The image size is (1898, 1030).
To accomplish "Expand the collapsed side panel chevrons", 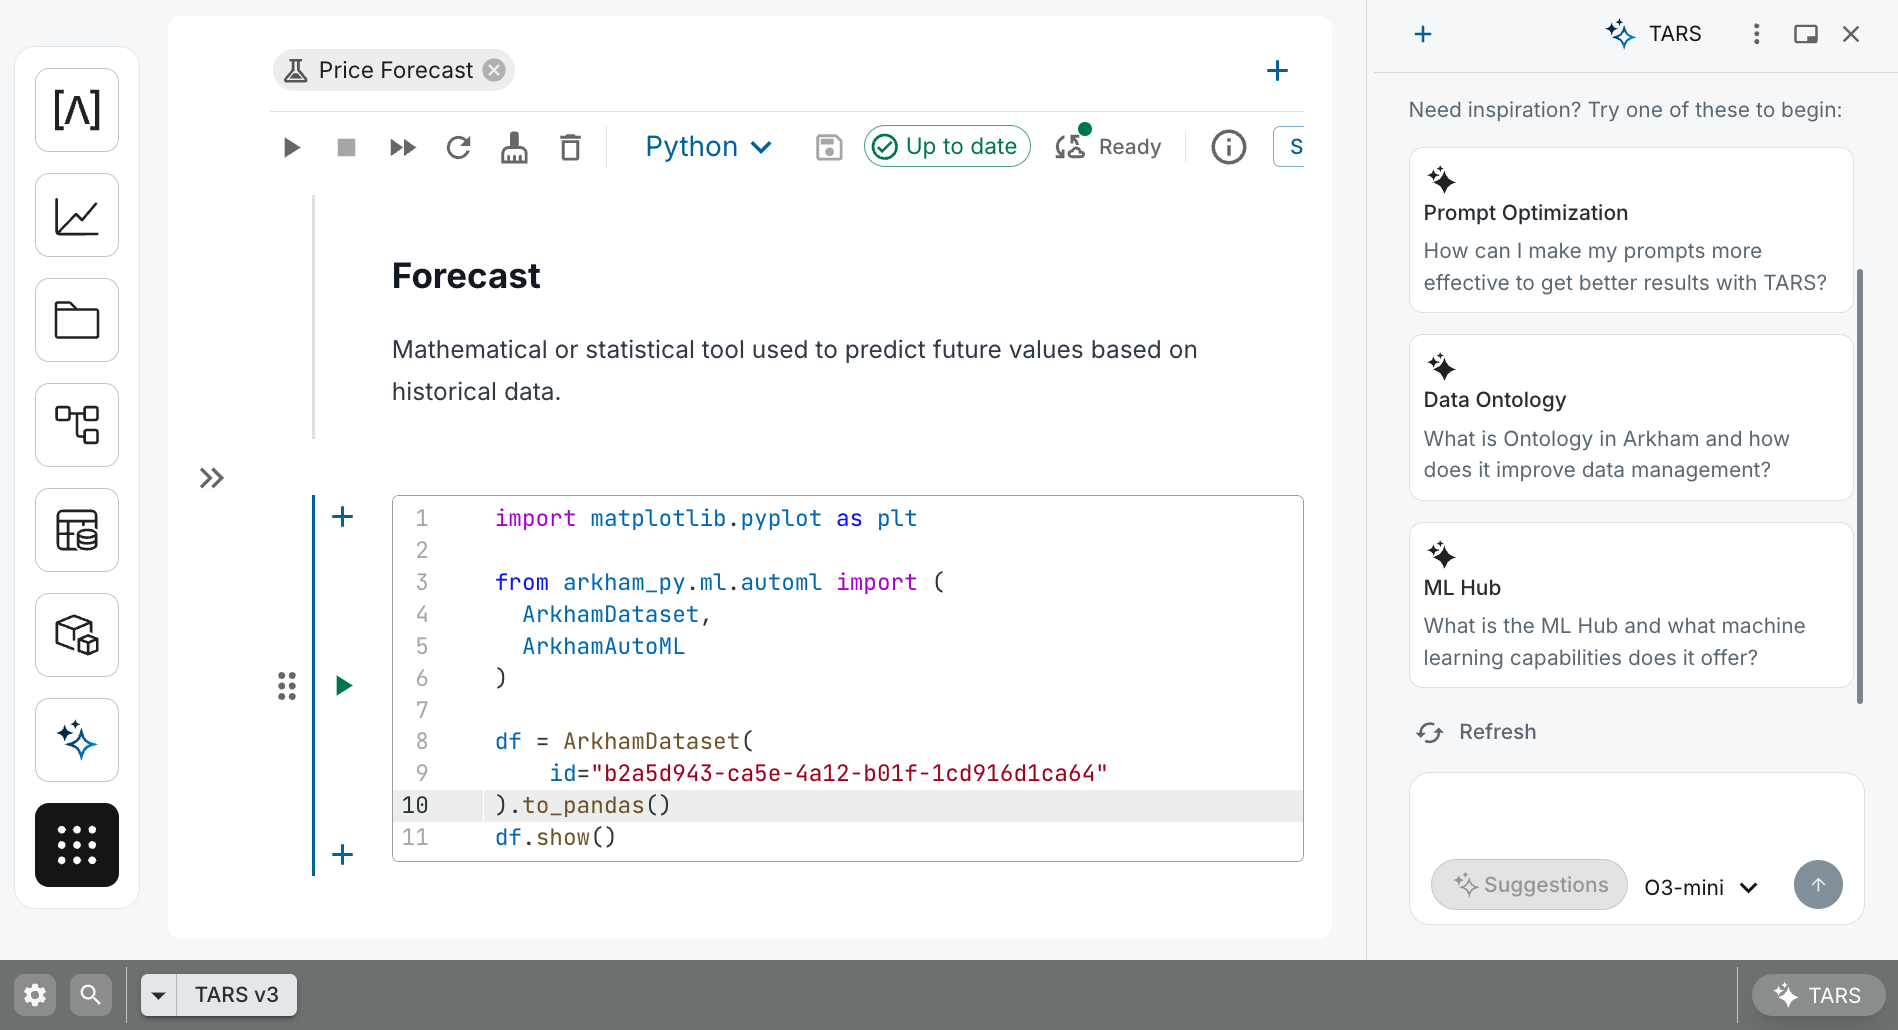I will (x=211, y=478).
